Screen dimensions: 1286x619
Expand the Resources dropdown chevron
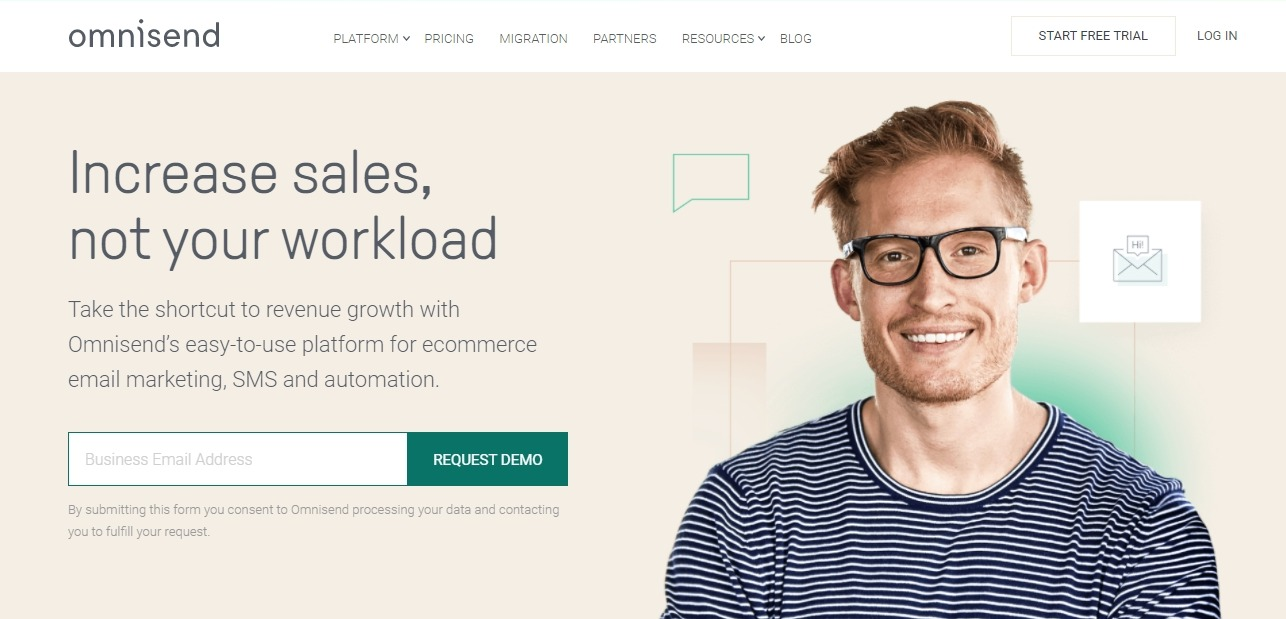click(761, 39)
